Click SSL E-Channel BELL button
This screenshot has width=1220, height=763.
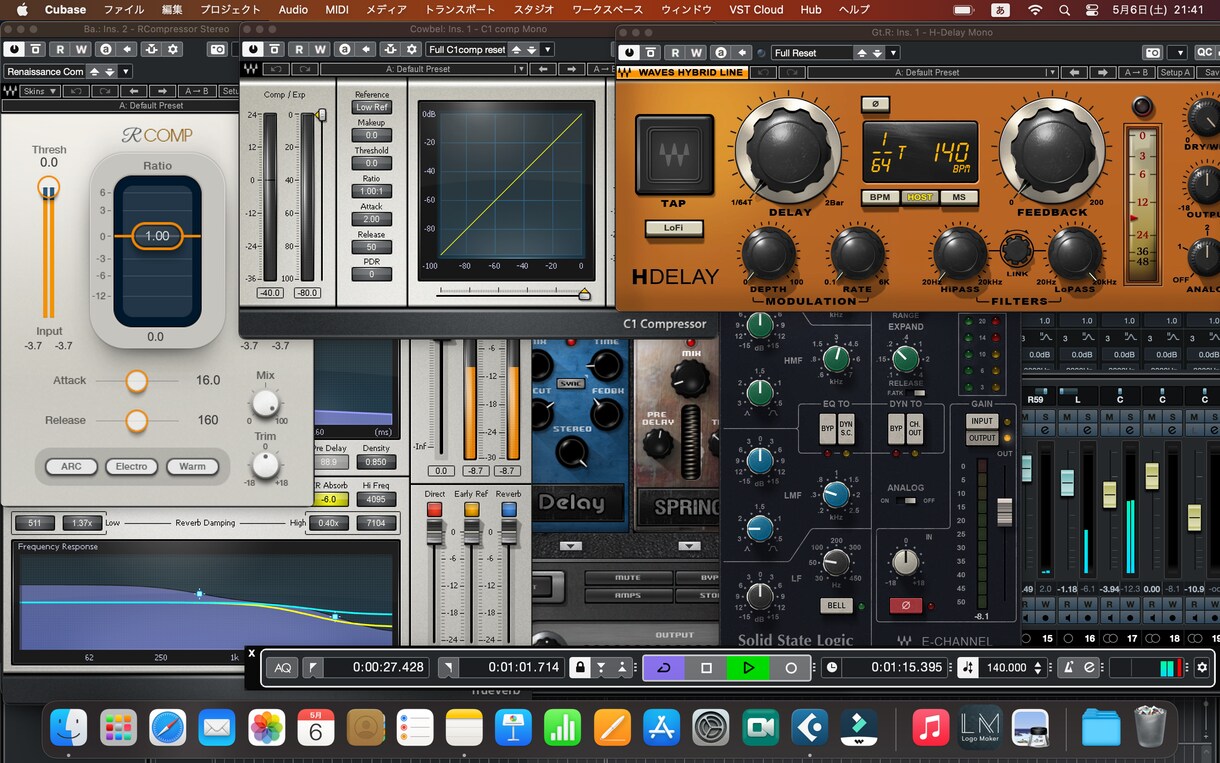pyautogui.click(x=836, y=606)
